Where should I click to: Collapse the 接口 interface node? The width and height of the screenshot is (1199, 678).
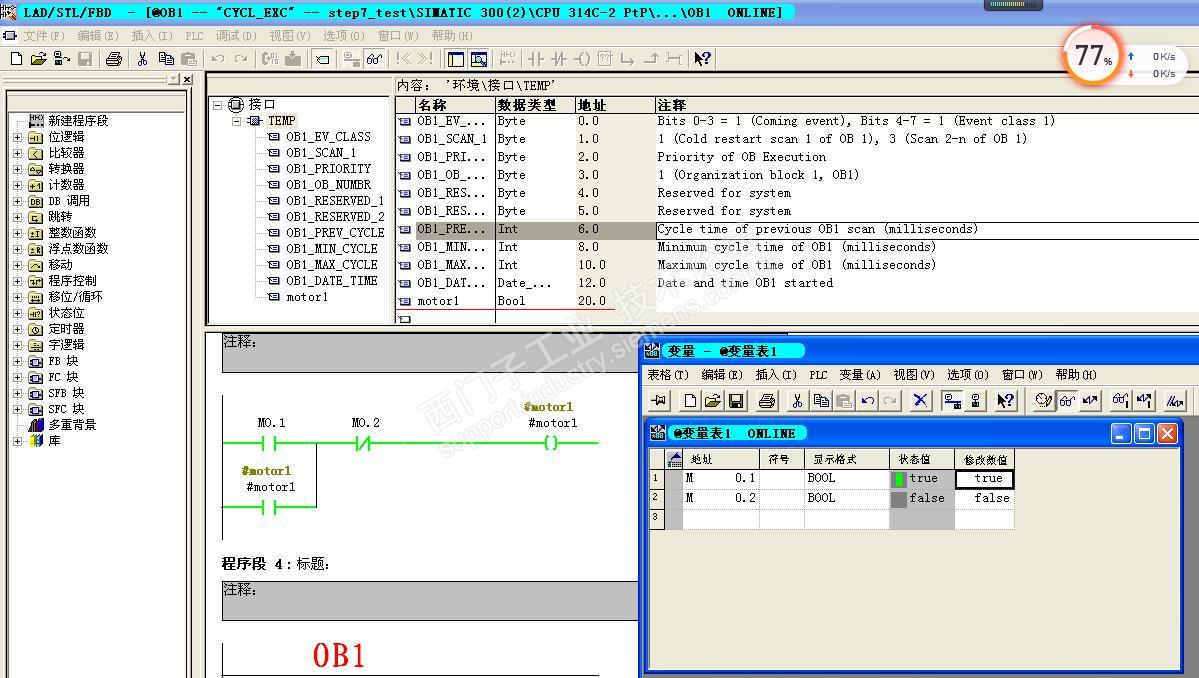tap(218, 105)
